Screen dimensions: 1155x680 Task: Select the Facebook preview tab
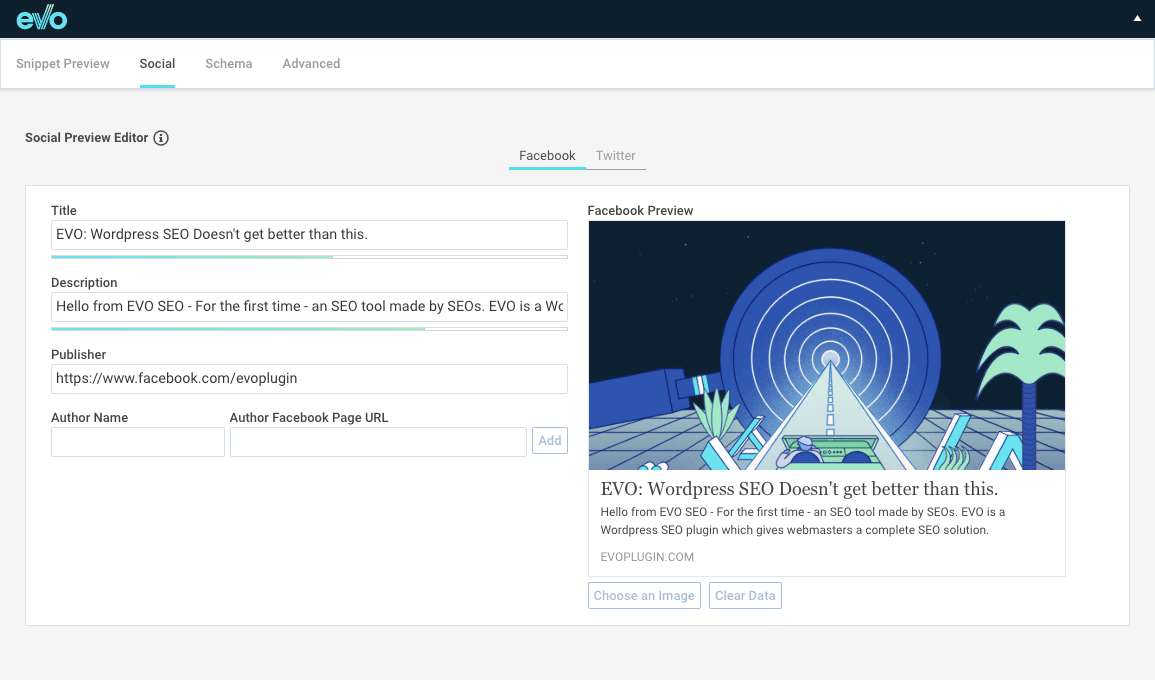(x=547, y=155)
